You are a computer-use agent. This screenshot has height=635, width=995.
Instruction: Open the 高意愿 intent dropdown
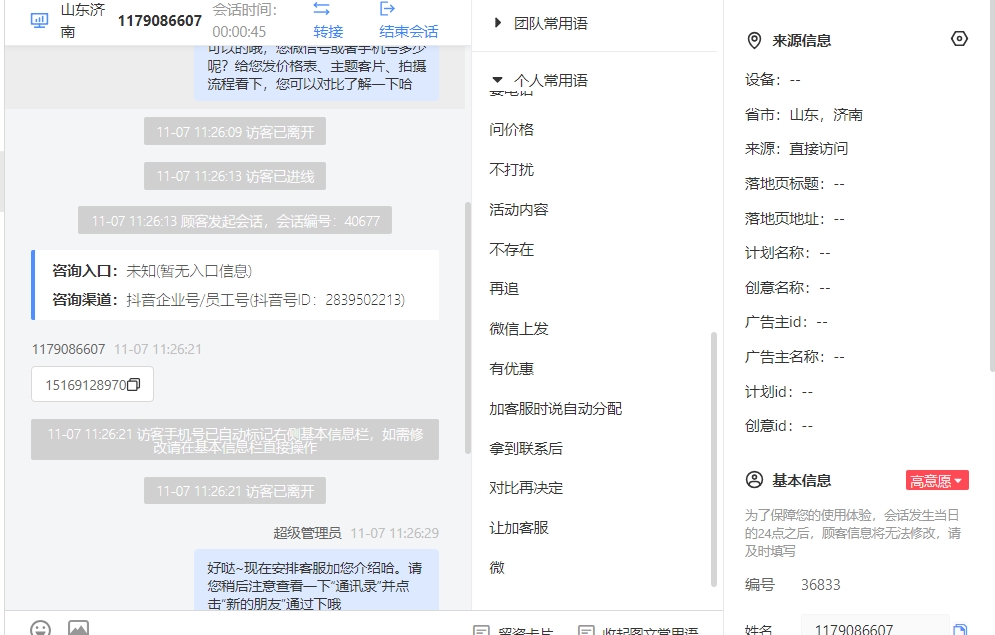click(x=937, y=480)
